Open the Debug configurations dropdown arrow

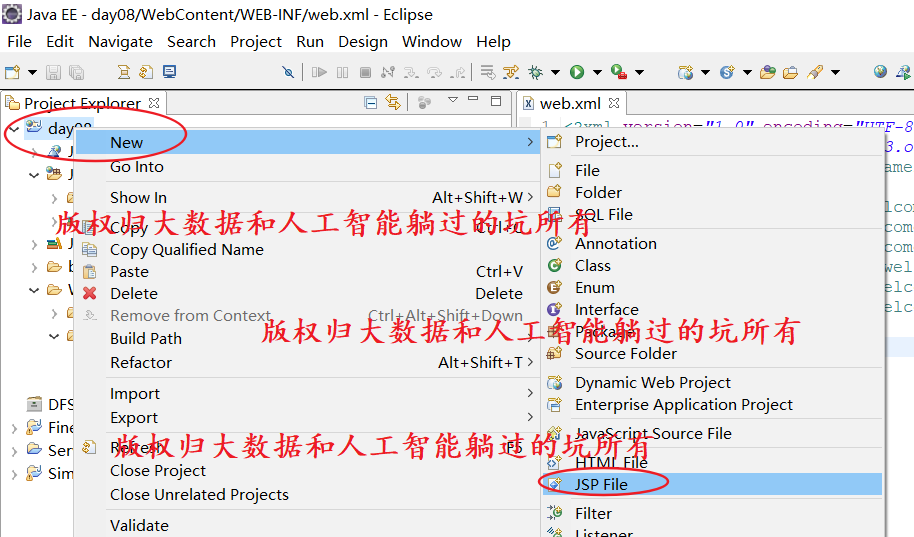pyautogui.click(x=556, y=72)
